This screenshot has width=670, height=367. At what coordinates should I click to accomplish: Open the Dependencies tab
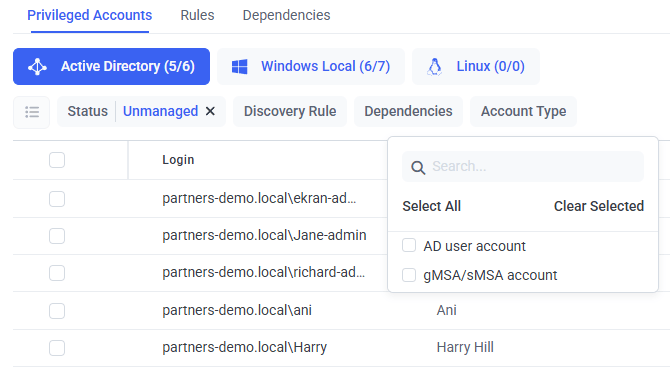286,15
